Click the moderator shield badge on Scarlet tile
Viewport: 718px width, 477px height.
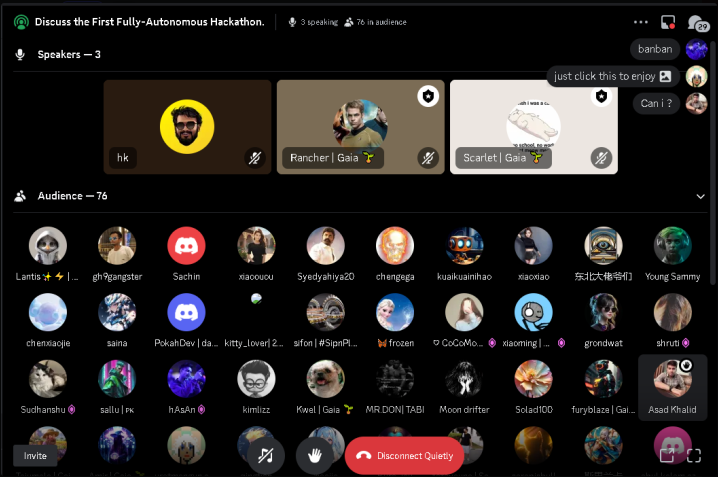[601, 96]
